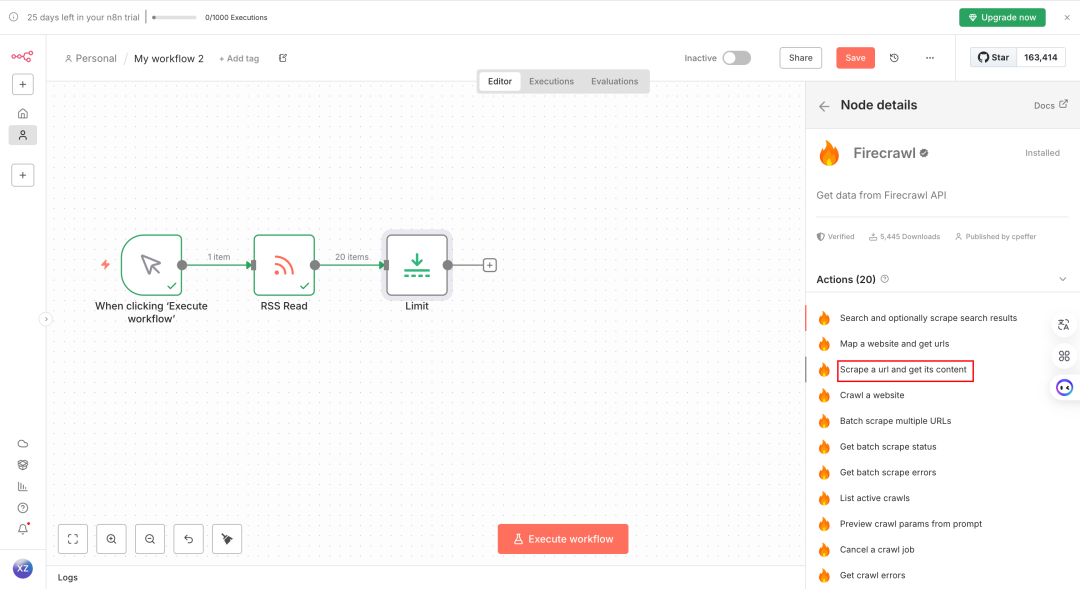Screen dimensions: 1080x589
Task: Open the notifications bell icon
Action: (x=23, y=529)
